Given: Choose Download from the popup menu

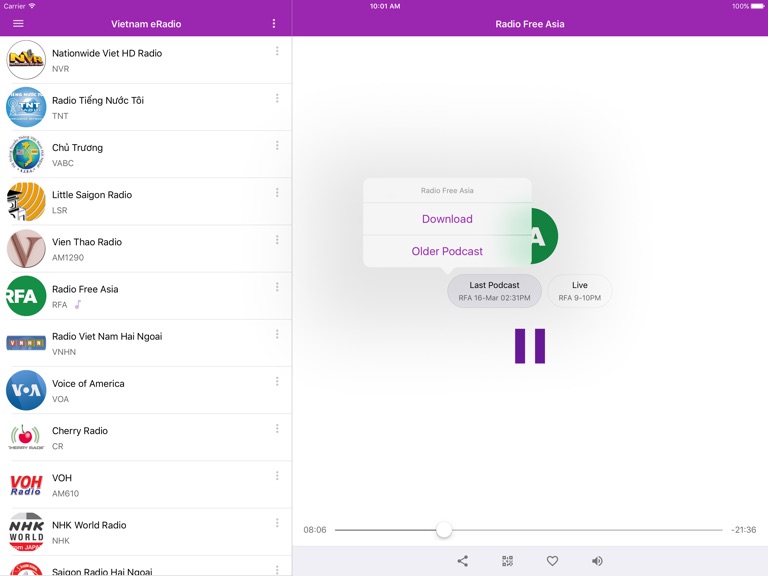Looking at the screenshot, I should pos(447,219).
